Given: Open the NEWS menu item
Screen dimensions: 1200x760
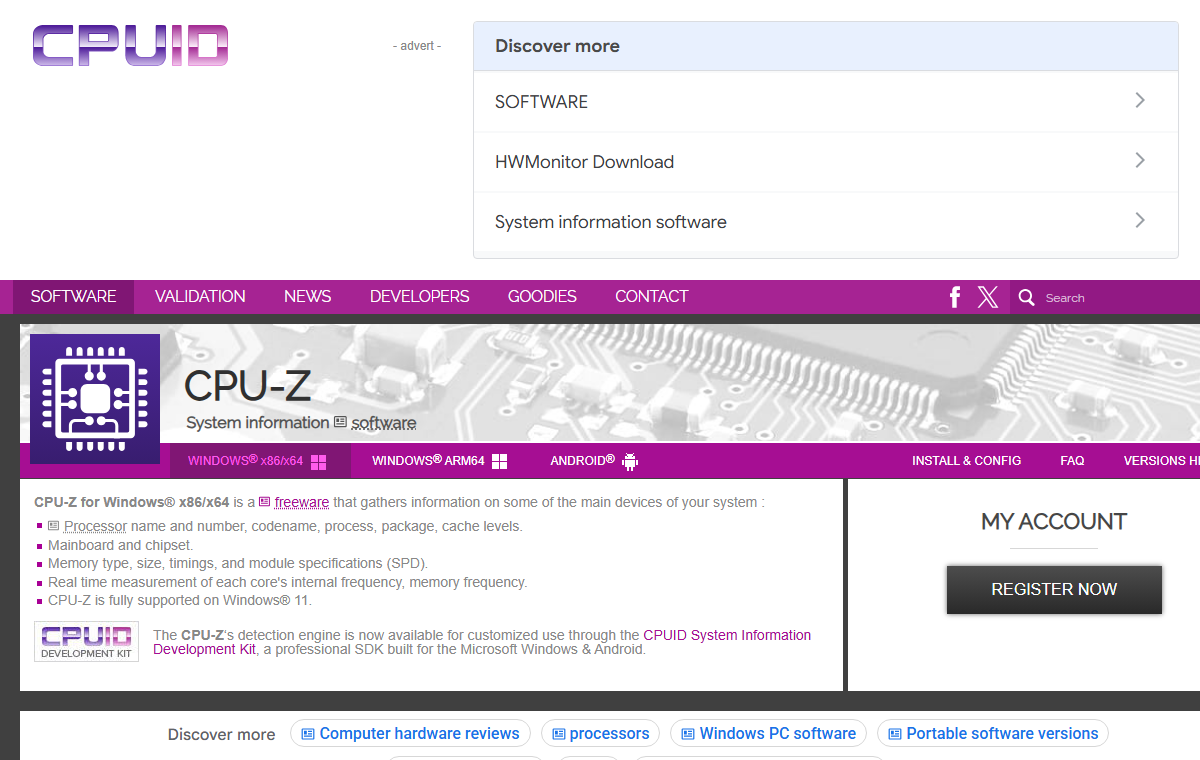Looking at the screenshot, I should coord(308,297).
